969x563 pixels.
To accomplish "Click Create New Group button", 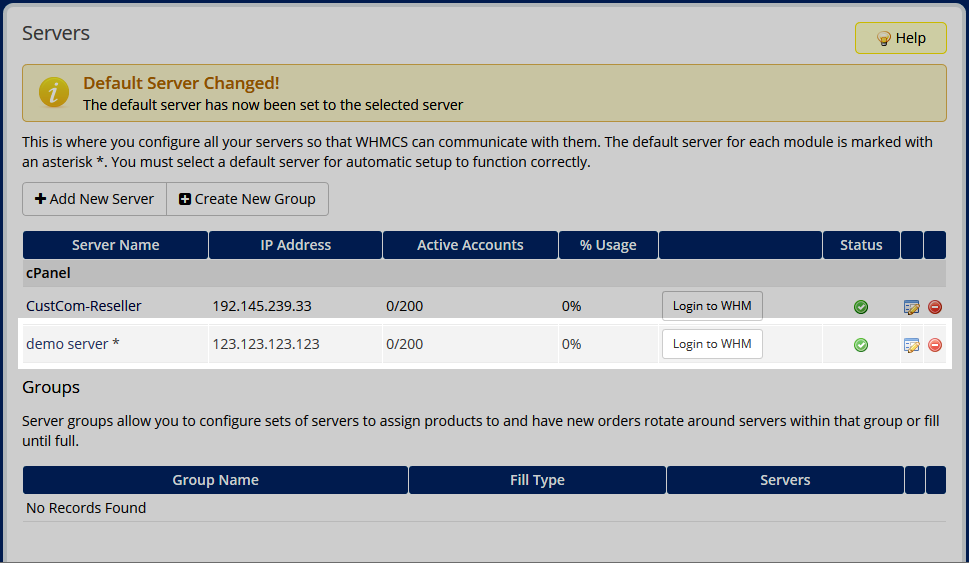I will (247, 199).
